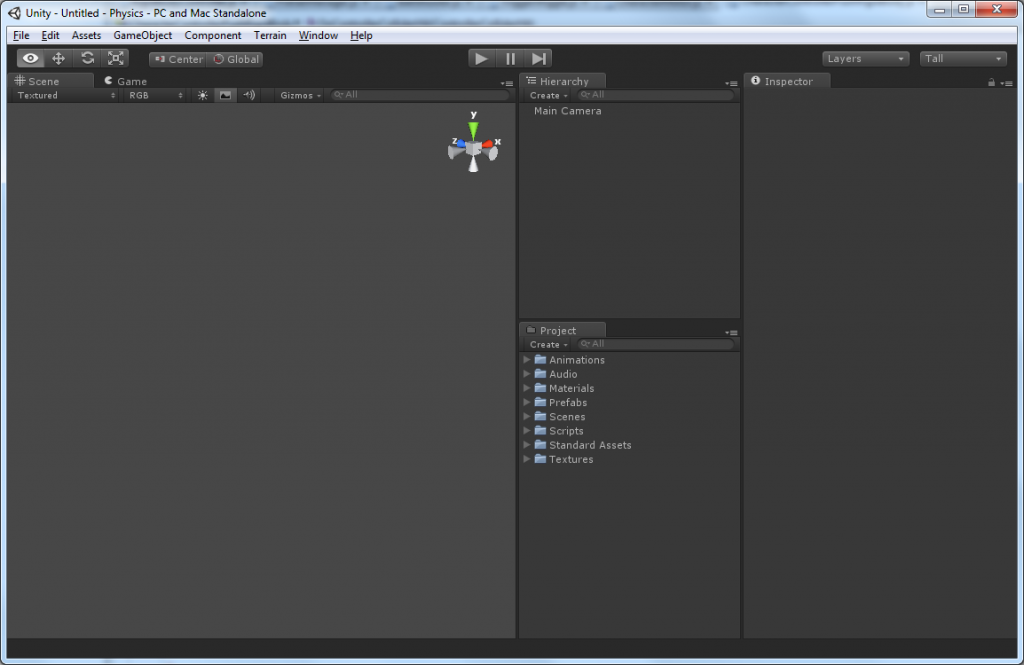Open the Gizmos dropdown
The image size is (1024, 665).
pos(300,95)
